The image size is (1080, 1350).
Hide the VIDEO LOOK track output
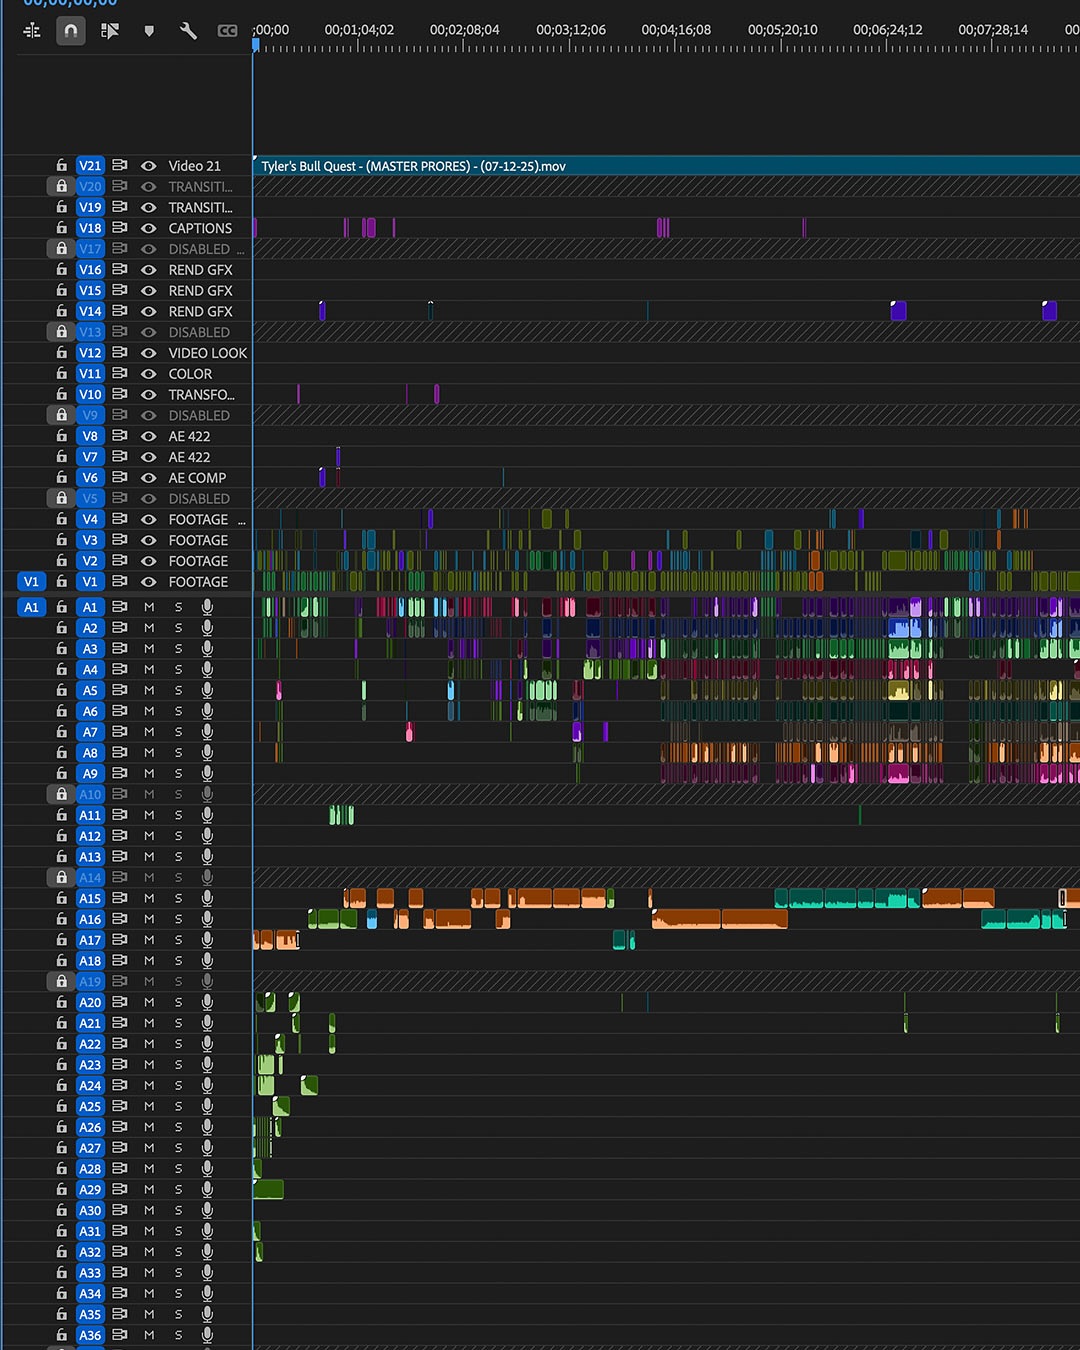click(149, 353)
